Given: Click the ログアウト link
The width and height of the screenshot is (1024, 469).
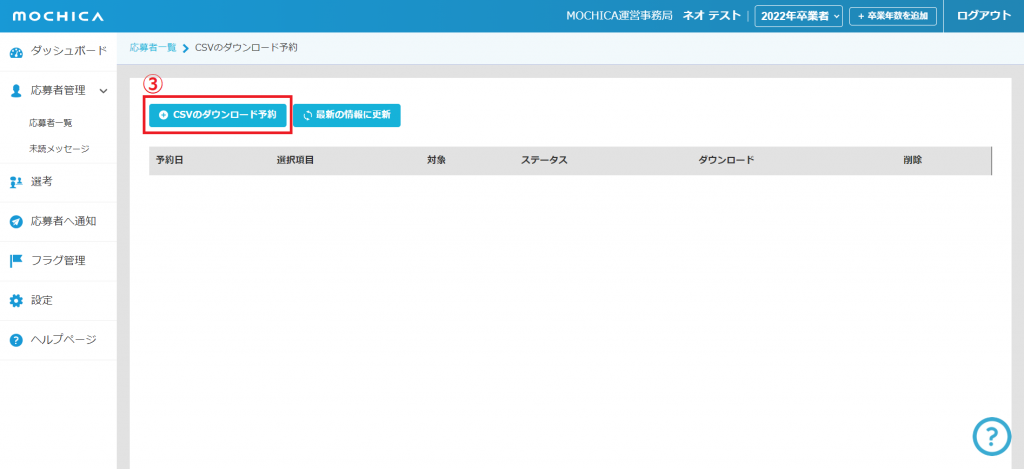Looking at the screenshot, I should click(983, 16).
